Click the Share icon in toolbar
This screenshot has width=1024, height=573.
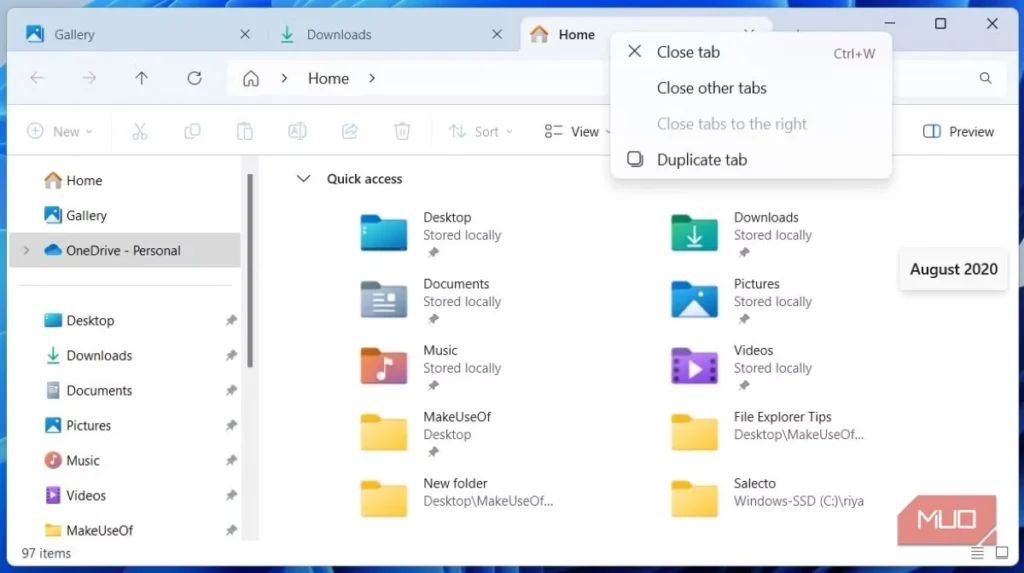point(350,131)
